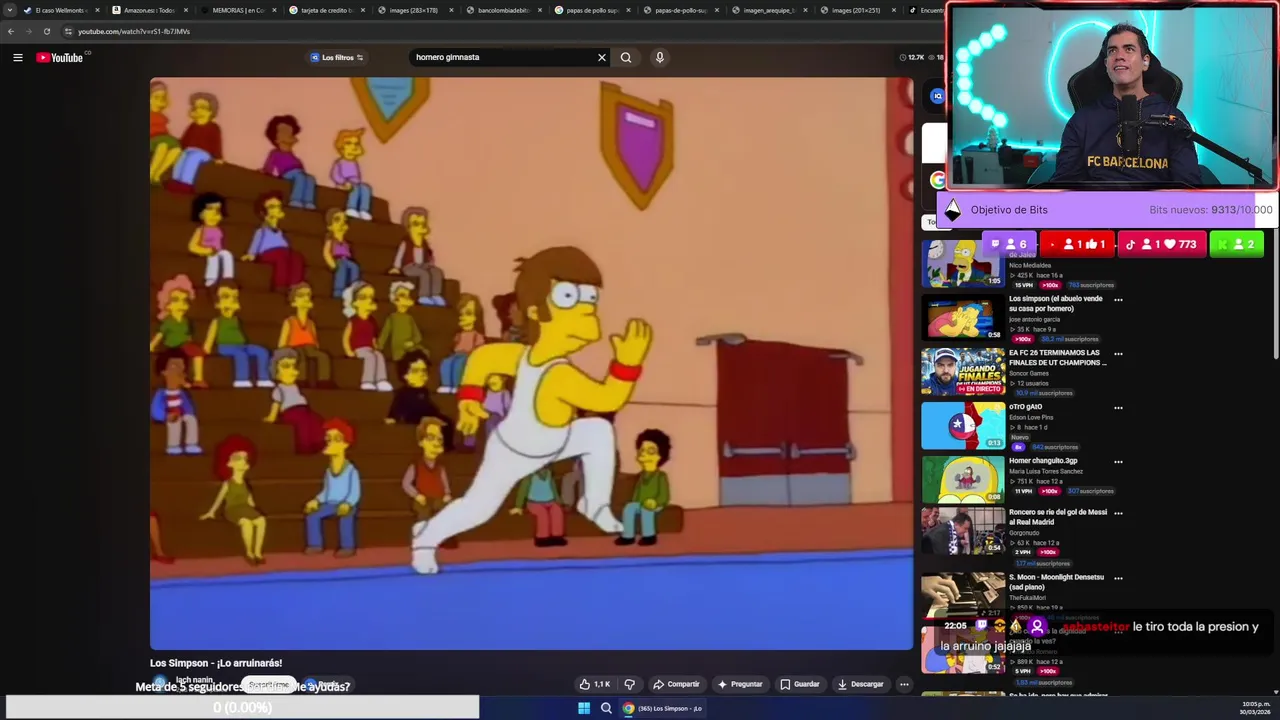This screenshot has height=720, width=1280.
Task: Switch to the 'Amazon.es : Todos' tab
Action: coord(148,10)
